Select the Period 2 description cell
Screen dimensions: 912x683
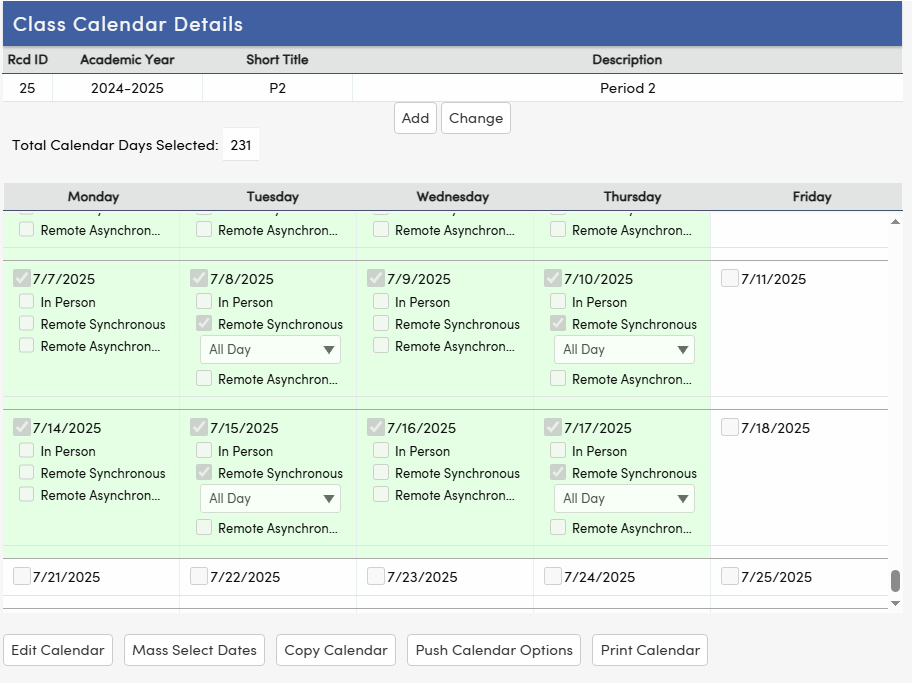628,88
